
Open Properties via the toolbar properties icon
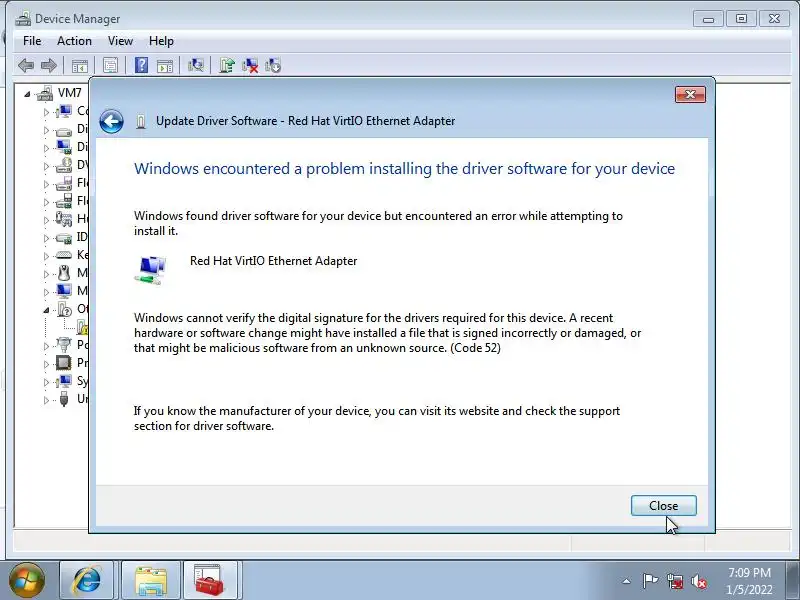[x=110, y=65]
